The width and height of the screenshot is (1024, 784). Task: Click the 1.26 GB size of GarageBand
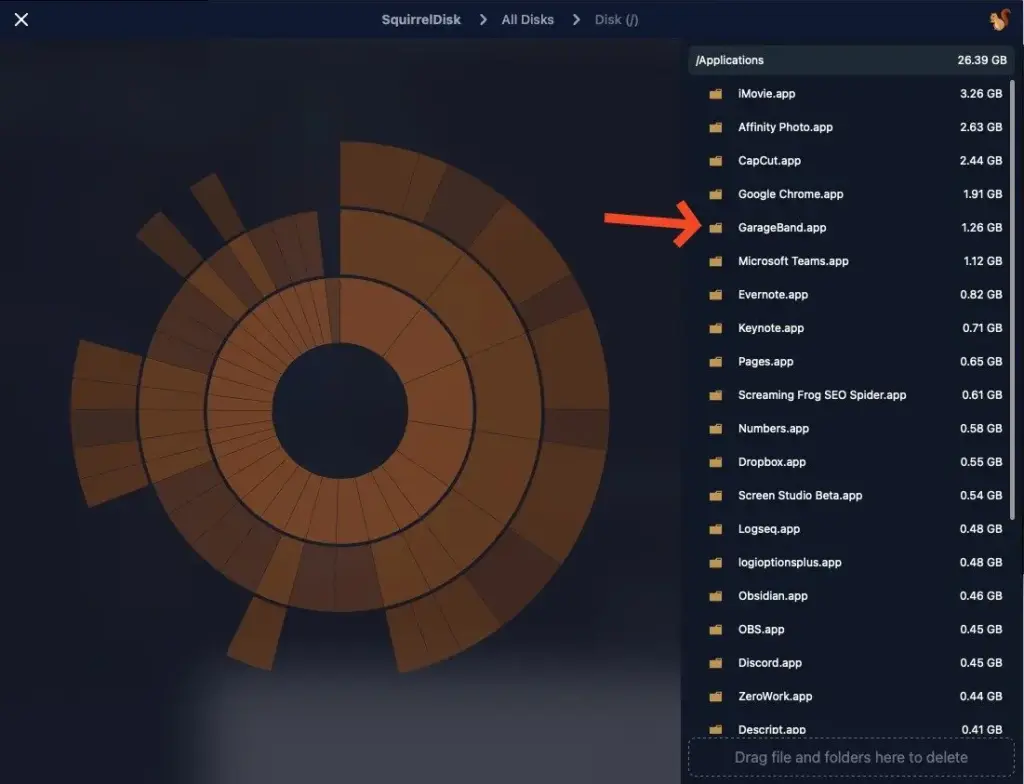pos(982,227)
